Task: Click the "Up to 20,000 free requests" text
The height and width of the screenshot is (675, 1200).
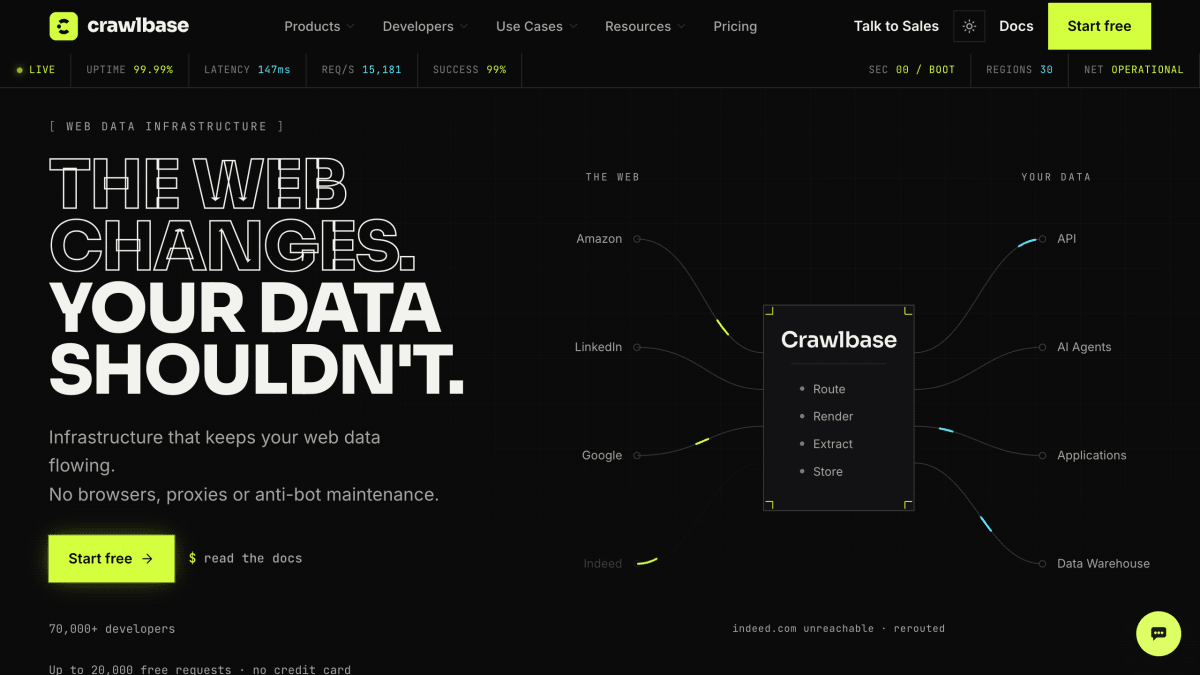Action: click(140, 669)
